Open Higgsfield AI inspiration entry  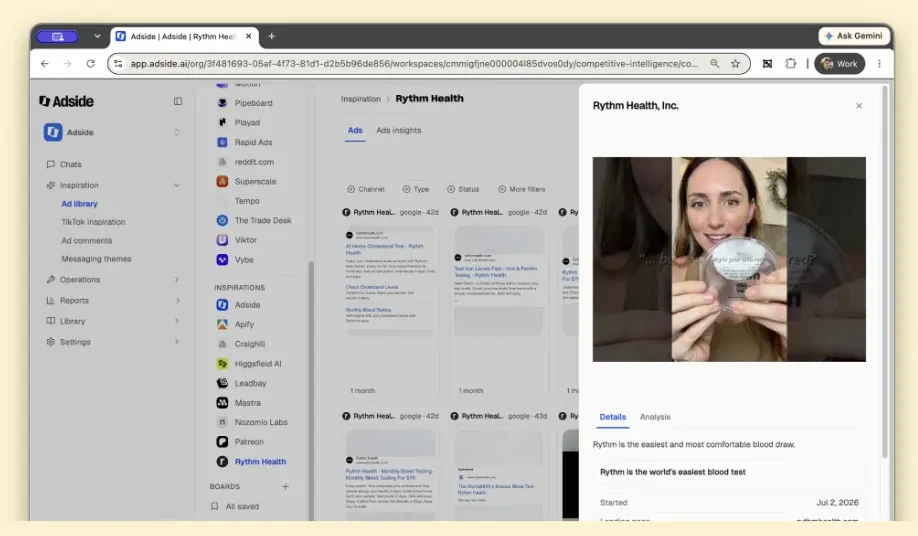(x=258, y=363)
